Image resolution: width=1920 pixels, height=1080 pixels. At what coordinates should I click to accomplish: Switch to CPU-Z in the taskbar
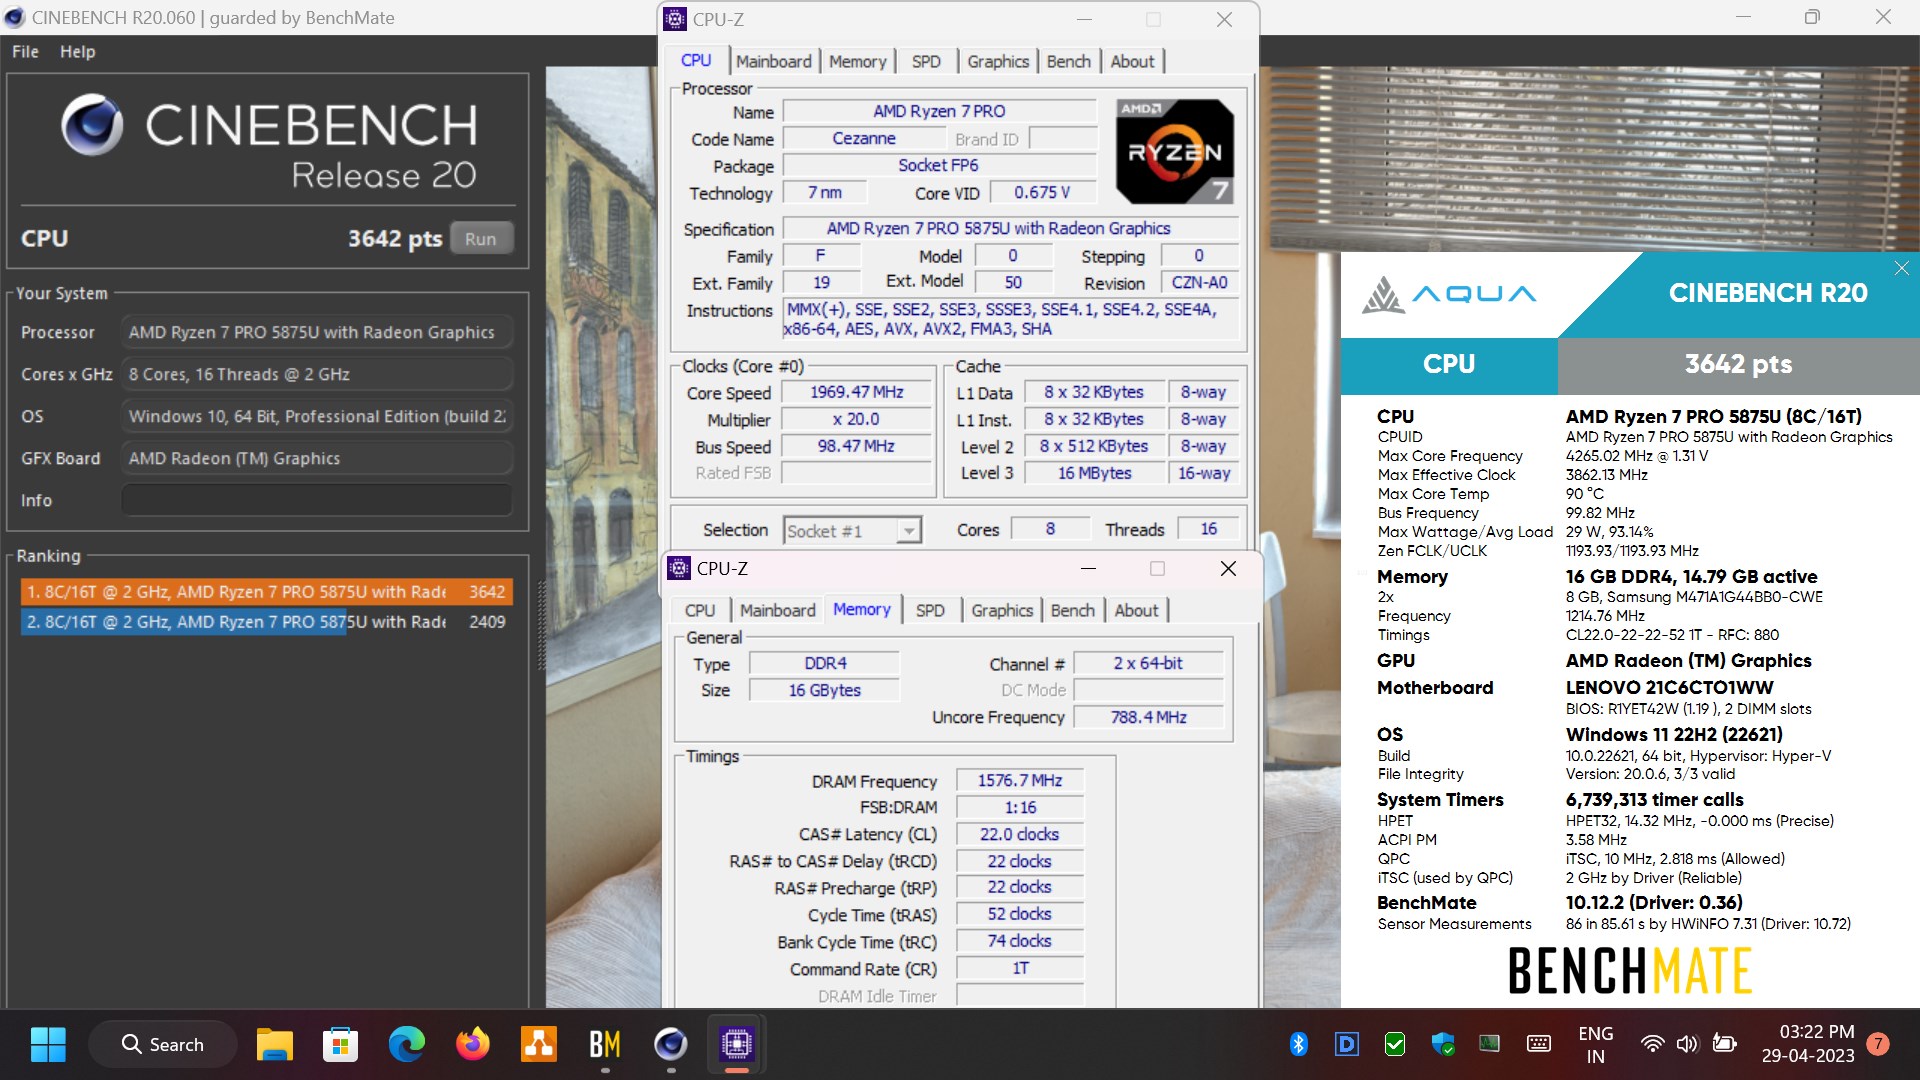[737, 1044]
